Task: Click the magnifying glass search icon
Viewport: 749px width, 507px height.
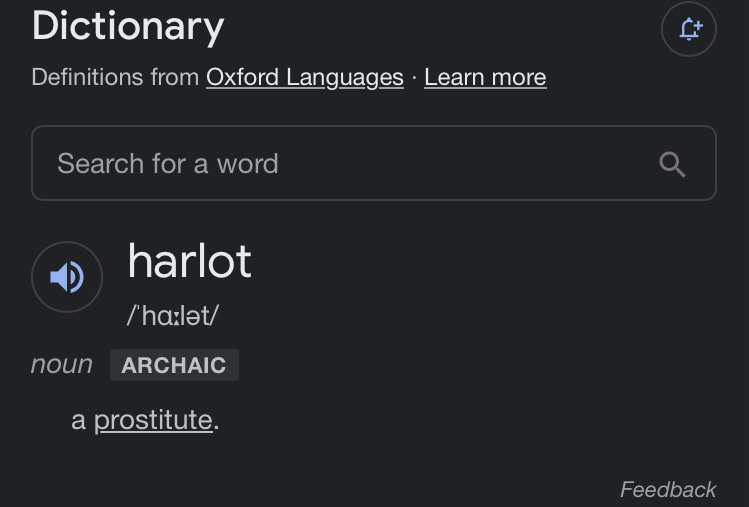Action: [672, 164]
